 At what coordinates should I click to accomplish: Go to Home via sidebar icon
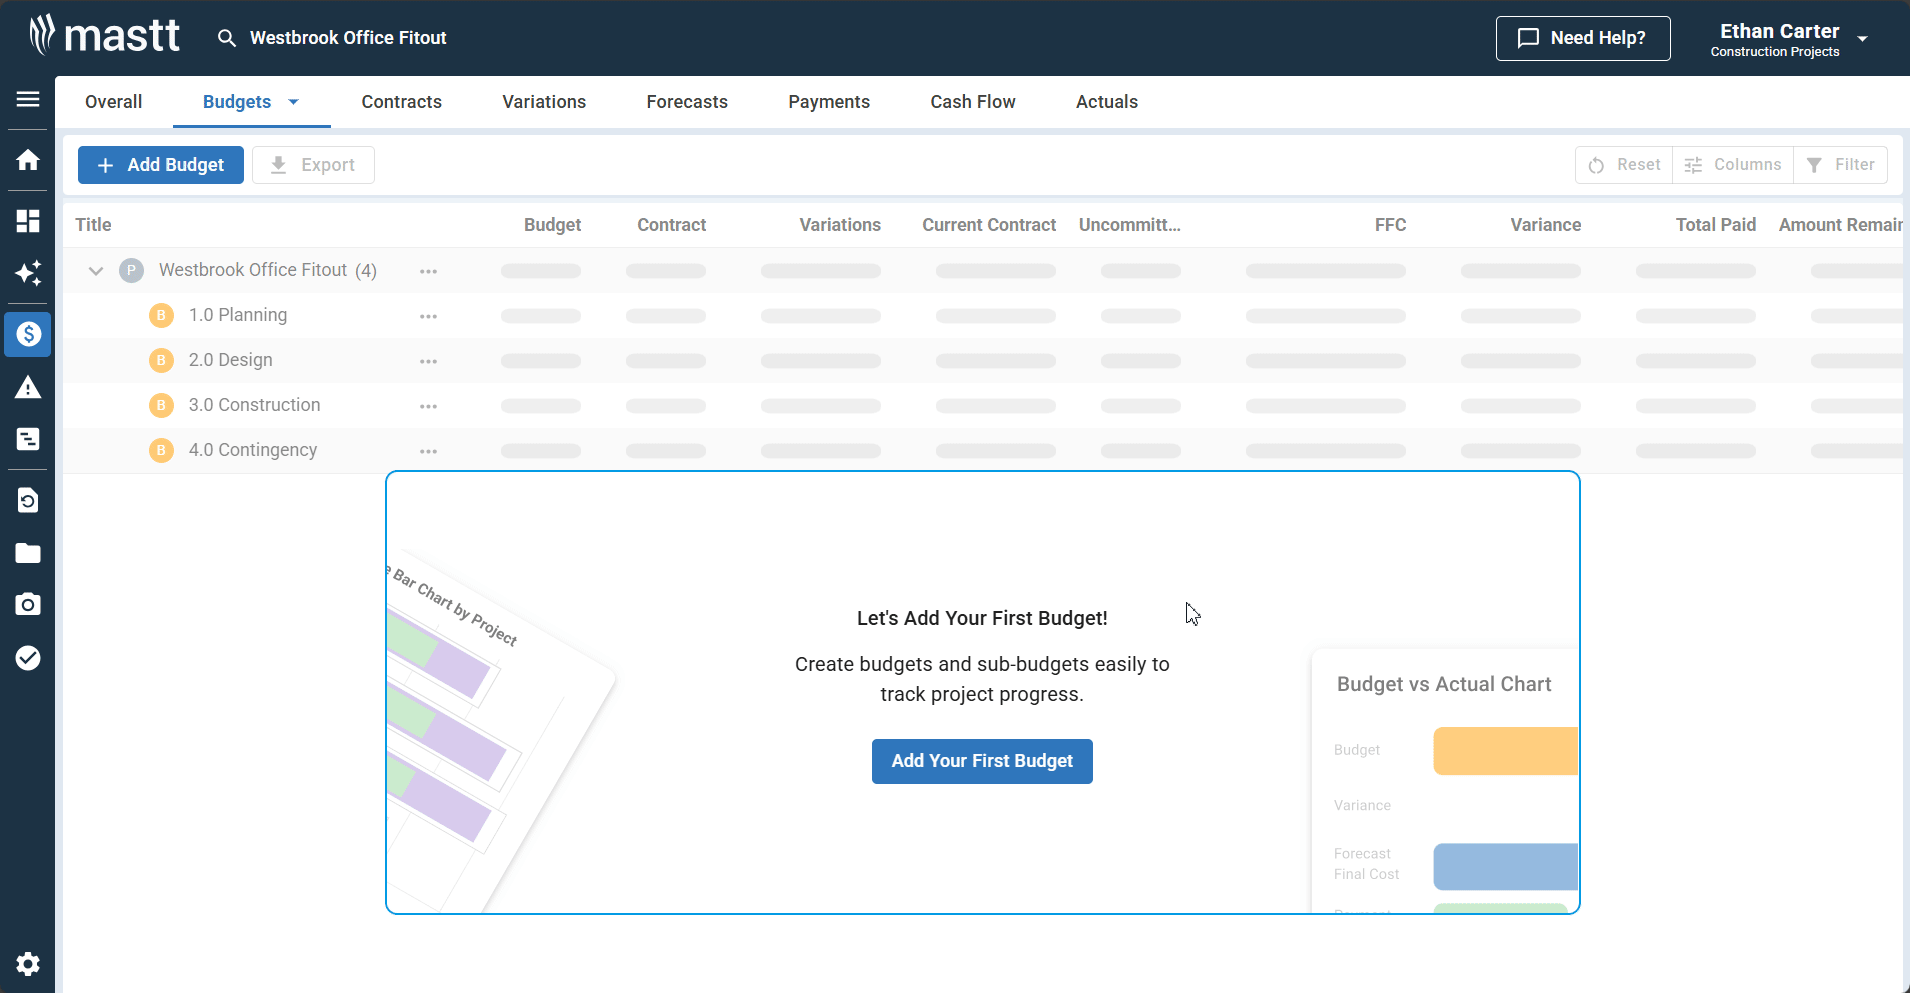pos(28,160)
